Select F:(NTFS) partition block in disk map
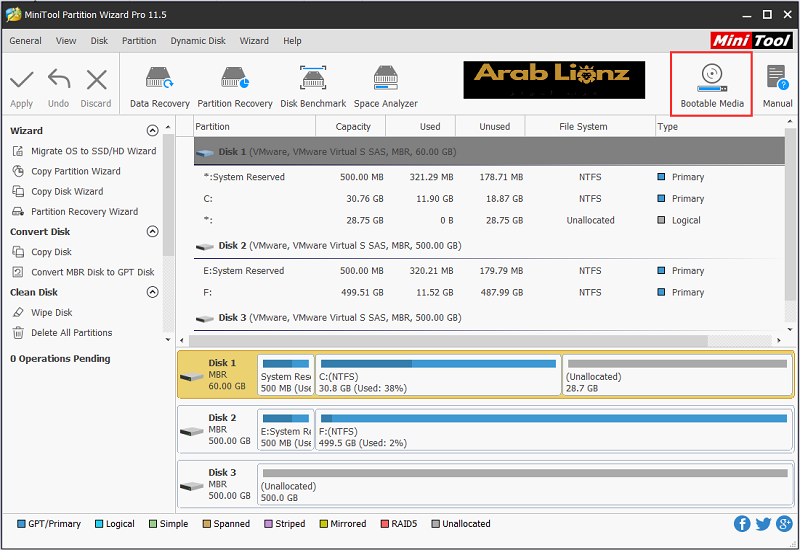800x550 pixels. coord(554,430)
